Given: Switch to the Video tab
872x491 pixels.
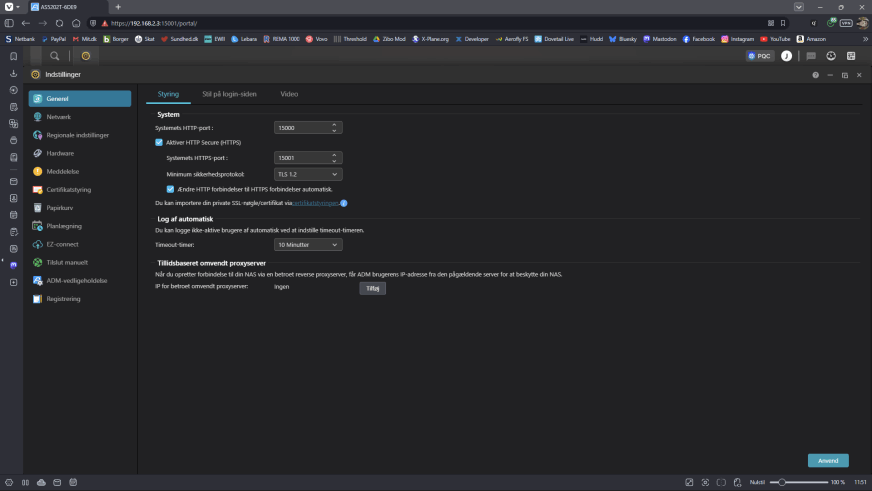Looking at the screenshot, I should [x=288, y=94].
